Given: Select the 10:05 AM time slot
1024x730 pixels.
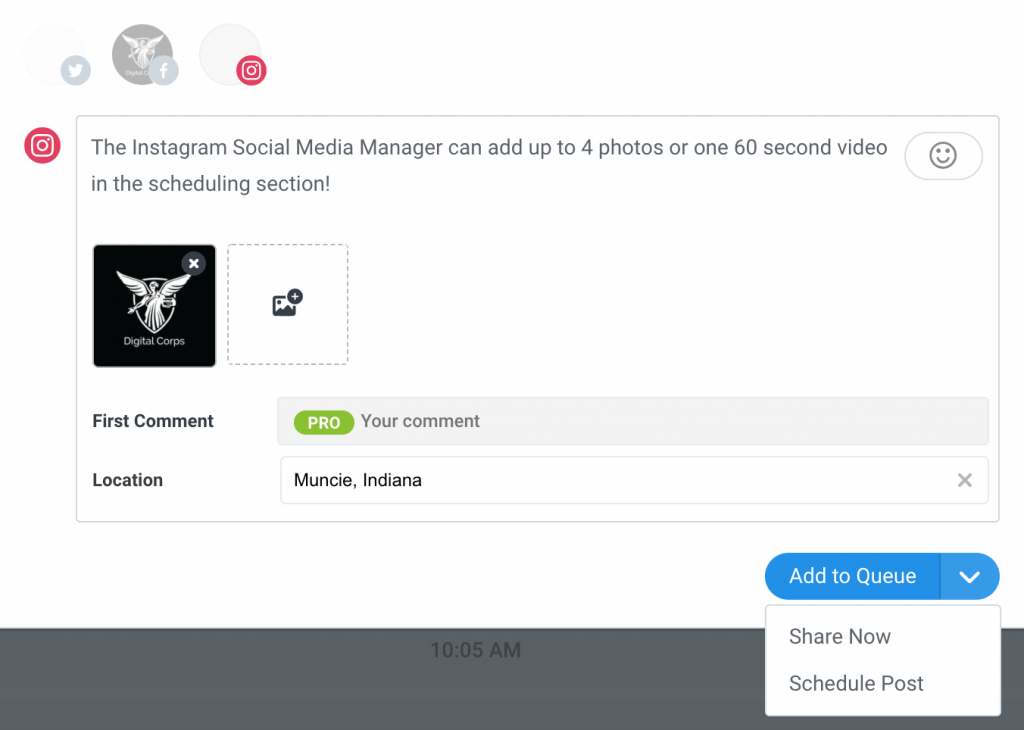Looking at the screenshot, I should [x=475, y=651].
